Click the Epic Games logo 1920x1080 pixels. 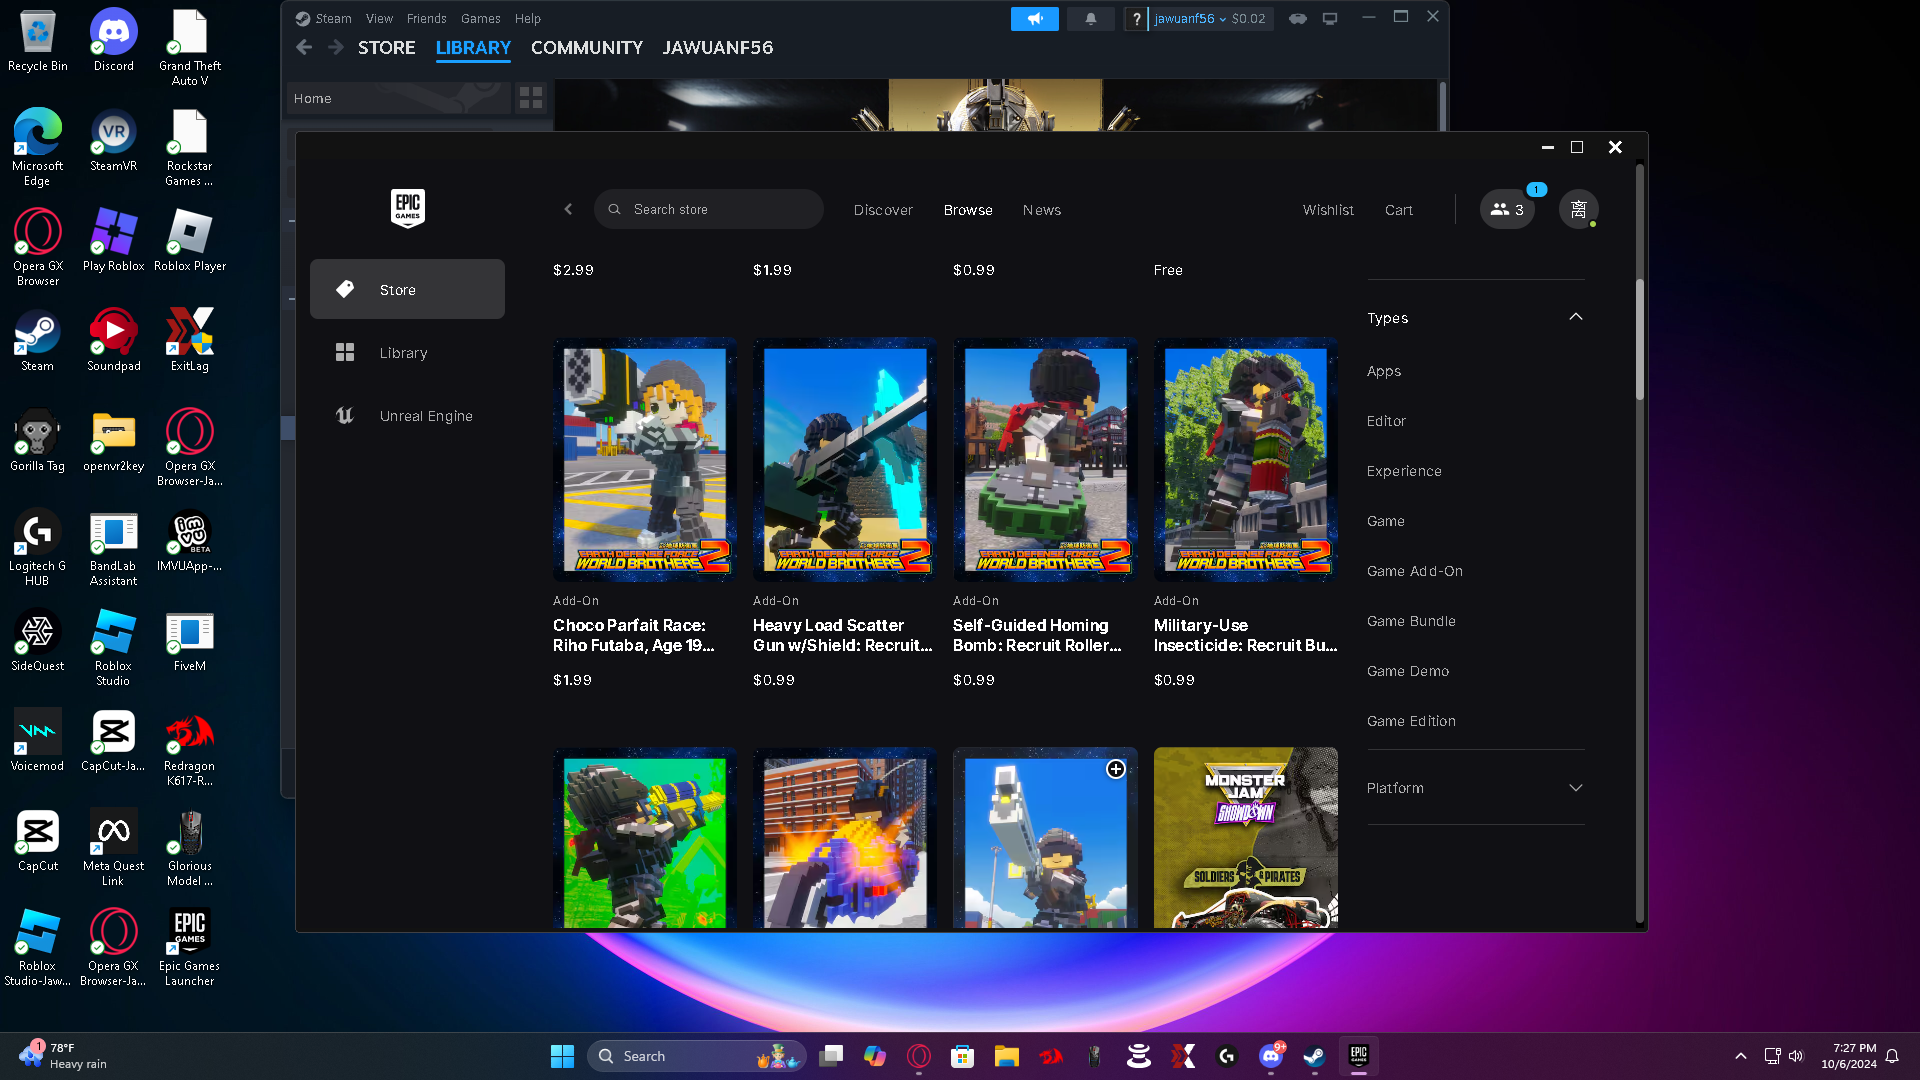[407, 208]
